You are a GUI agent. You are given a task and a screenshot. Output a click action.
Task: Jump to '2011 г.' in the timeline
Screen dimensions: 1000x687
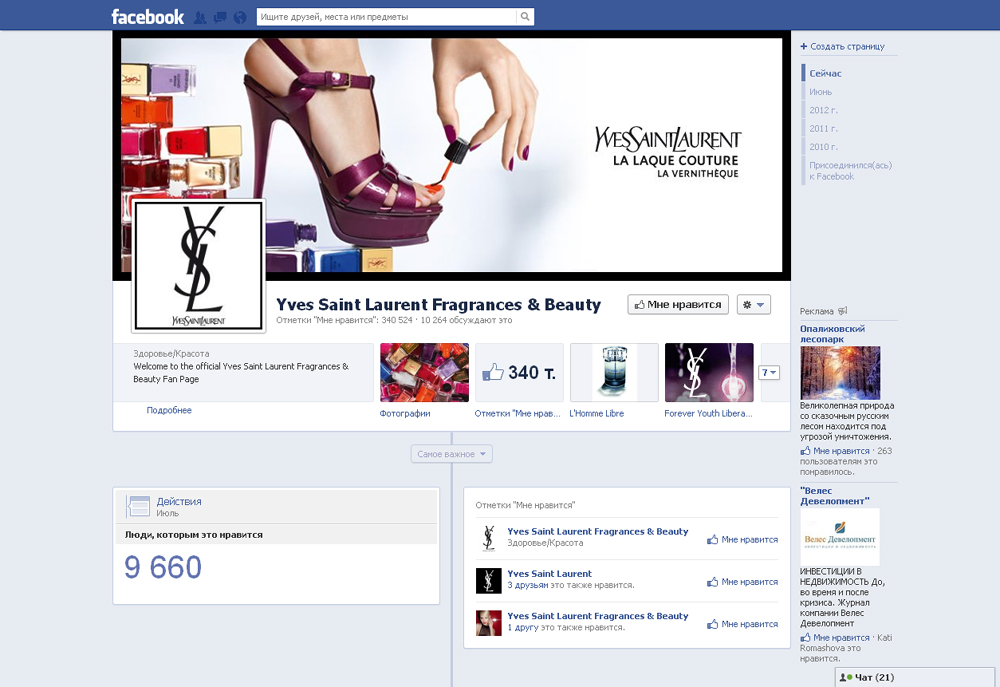[823, 128]
